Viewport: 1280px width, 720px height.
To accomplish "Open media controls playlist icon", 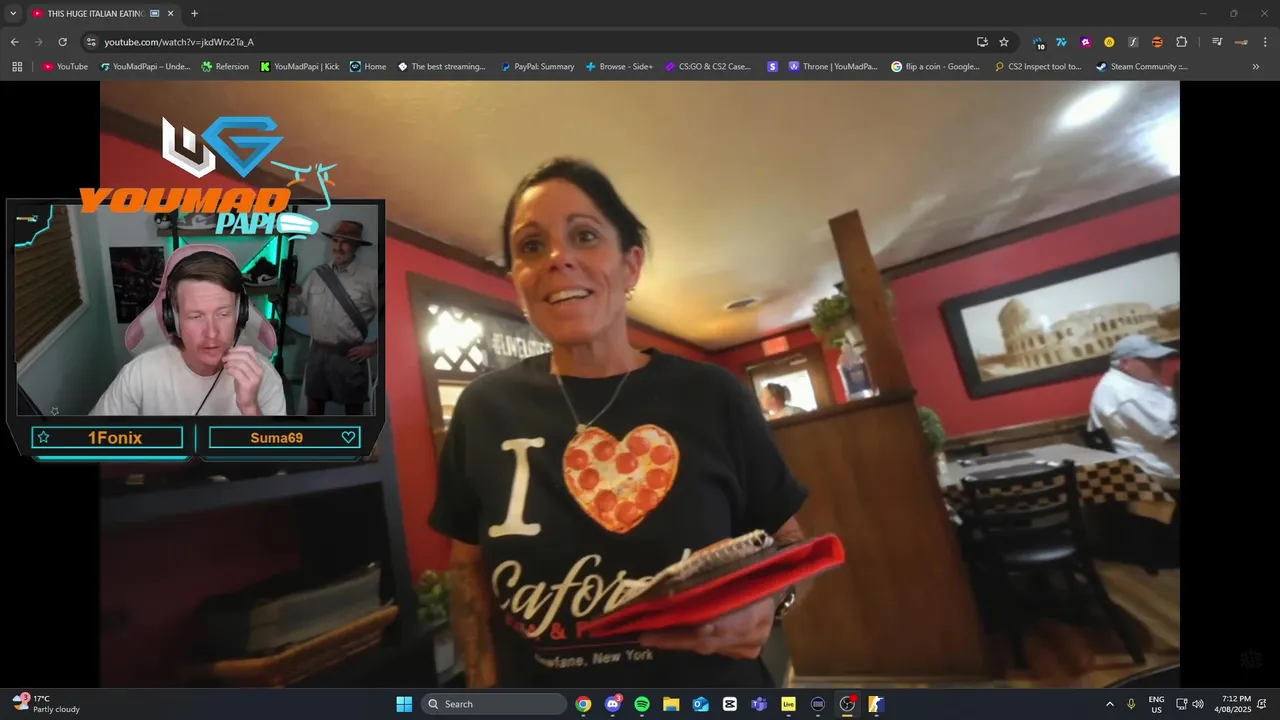I will click(x=1217, y=42).
